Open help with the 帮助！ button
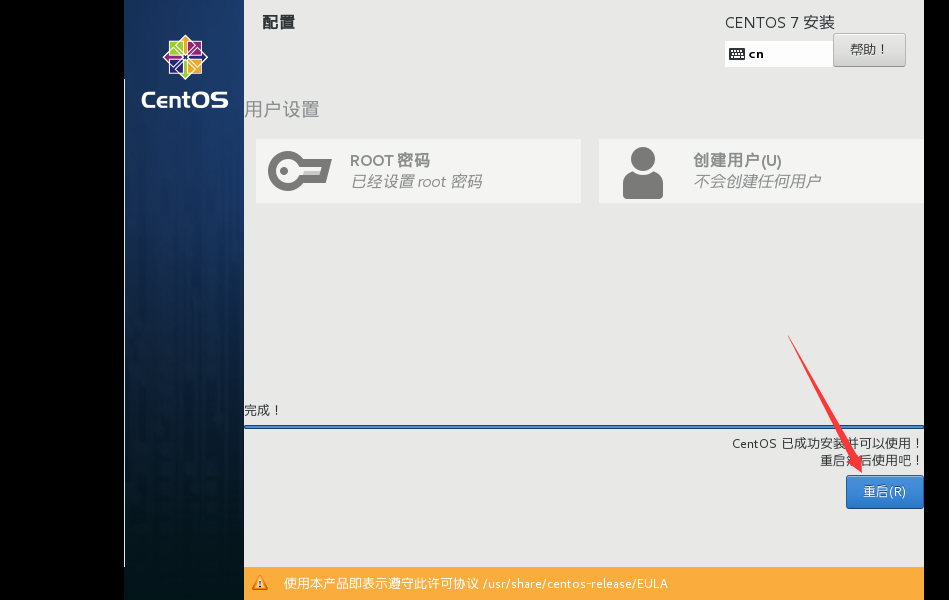Screen dimensions: 949x600 (869, 50)
